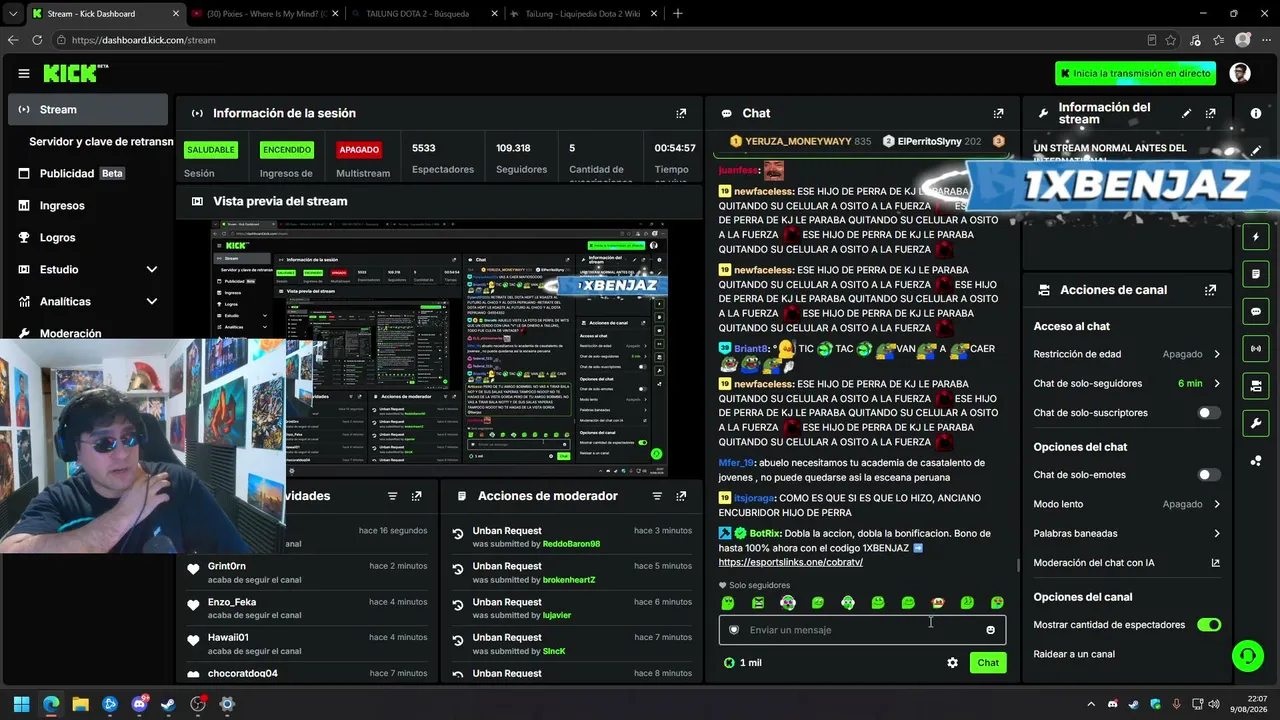Open Discord from the taskbar

click(139, 704)
